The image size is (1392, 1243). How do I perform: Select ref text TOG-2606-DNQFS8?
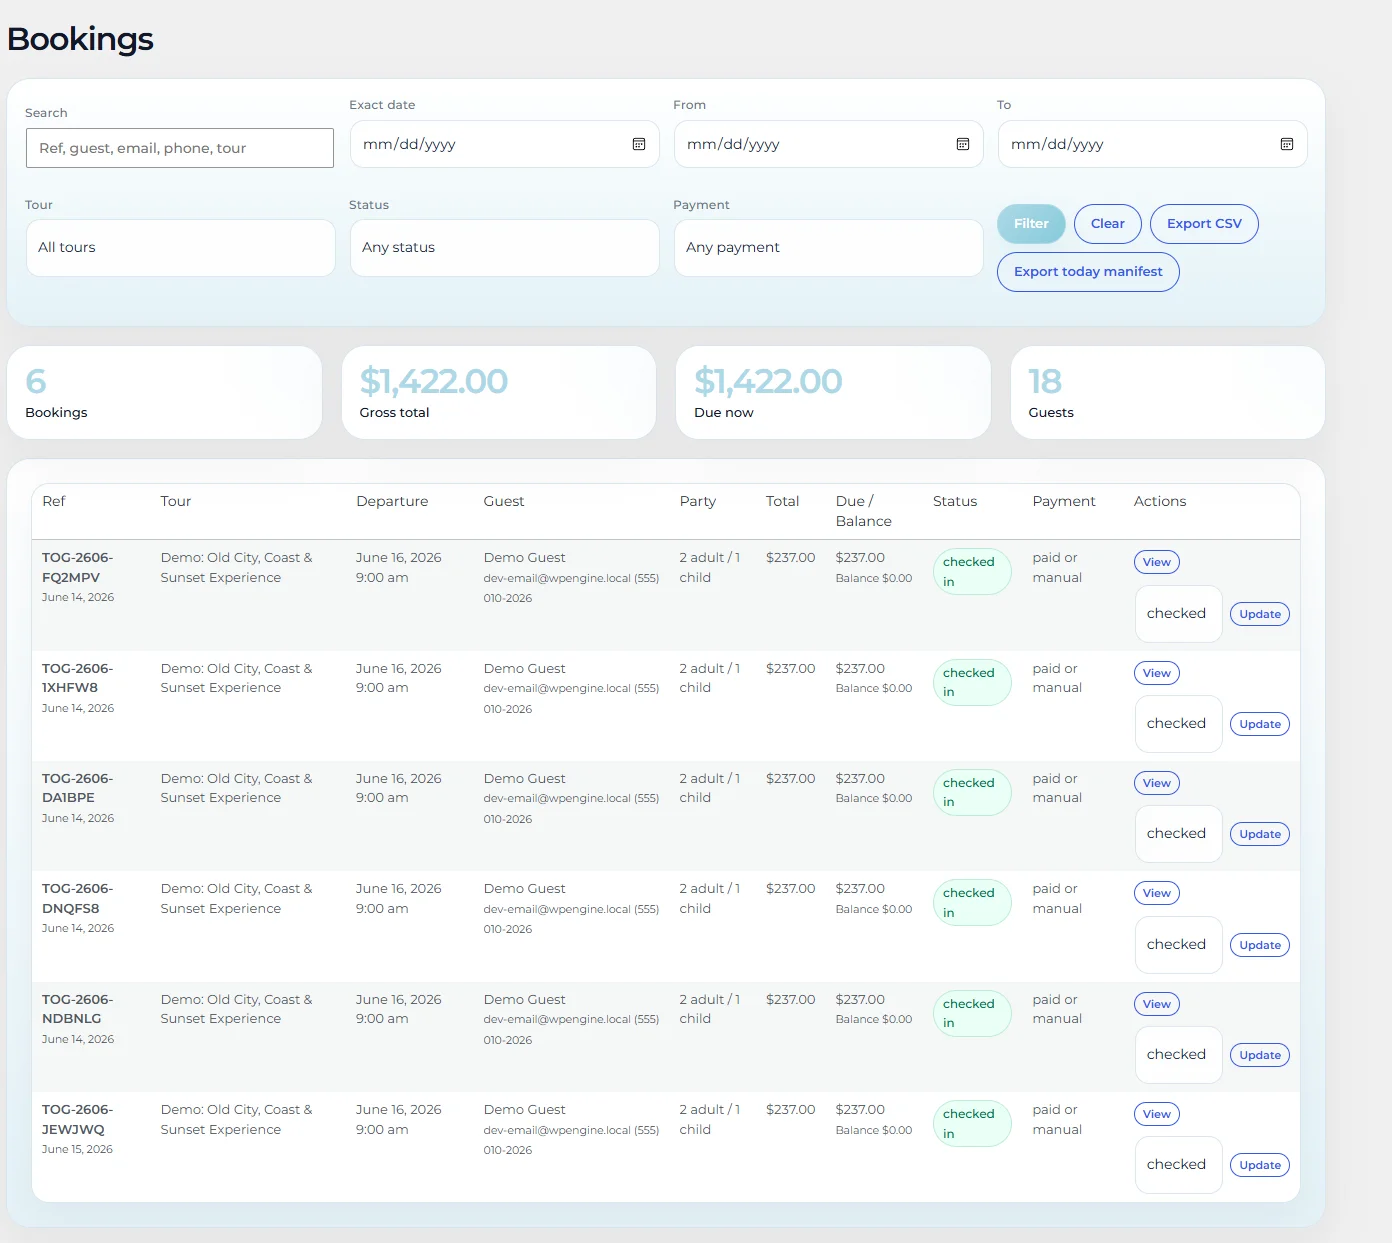(x=78, y=899)
